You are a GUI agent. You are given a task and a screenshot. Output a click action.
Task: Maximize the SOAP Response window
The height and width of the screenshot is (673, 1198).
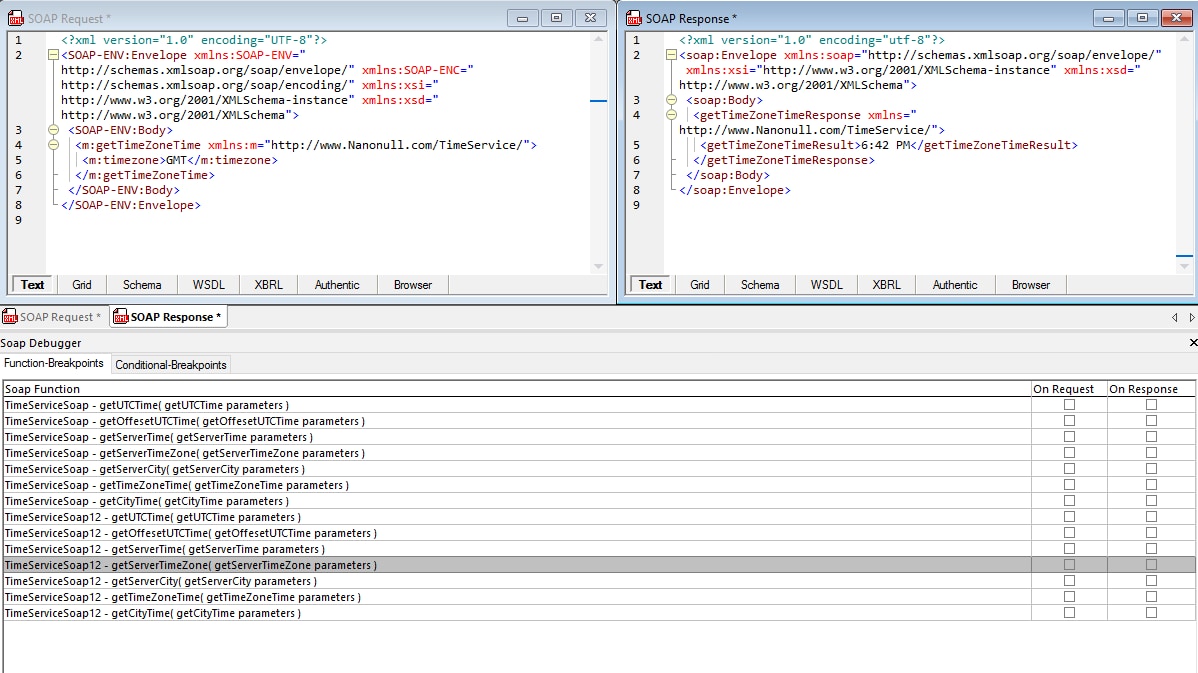click(1143, 18)
